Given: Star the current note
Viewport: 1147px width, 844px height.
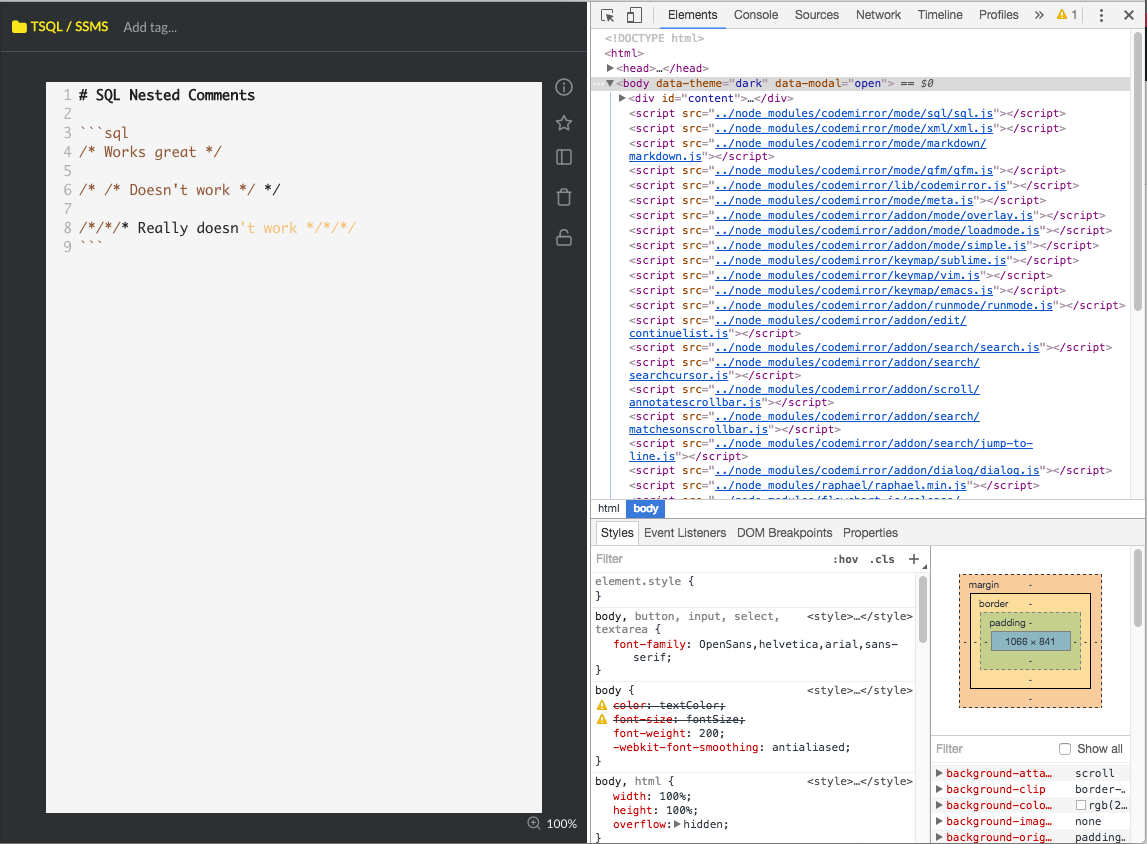Looking at the screenshot, I should coord(563,122).
